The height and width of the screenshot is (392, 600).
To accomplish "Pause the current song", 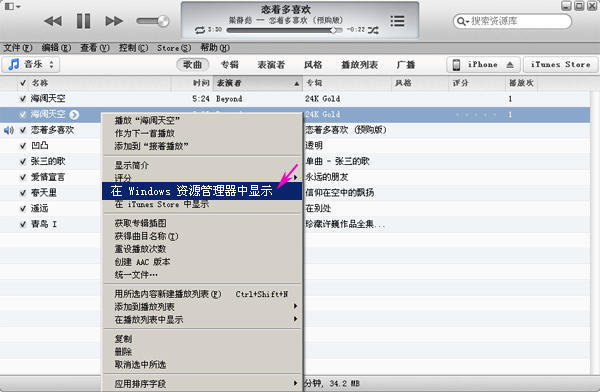I will [83, 21].
